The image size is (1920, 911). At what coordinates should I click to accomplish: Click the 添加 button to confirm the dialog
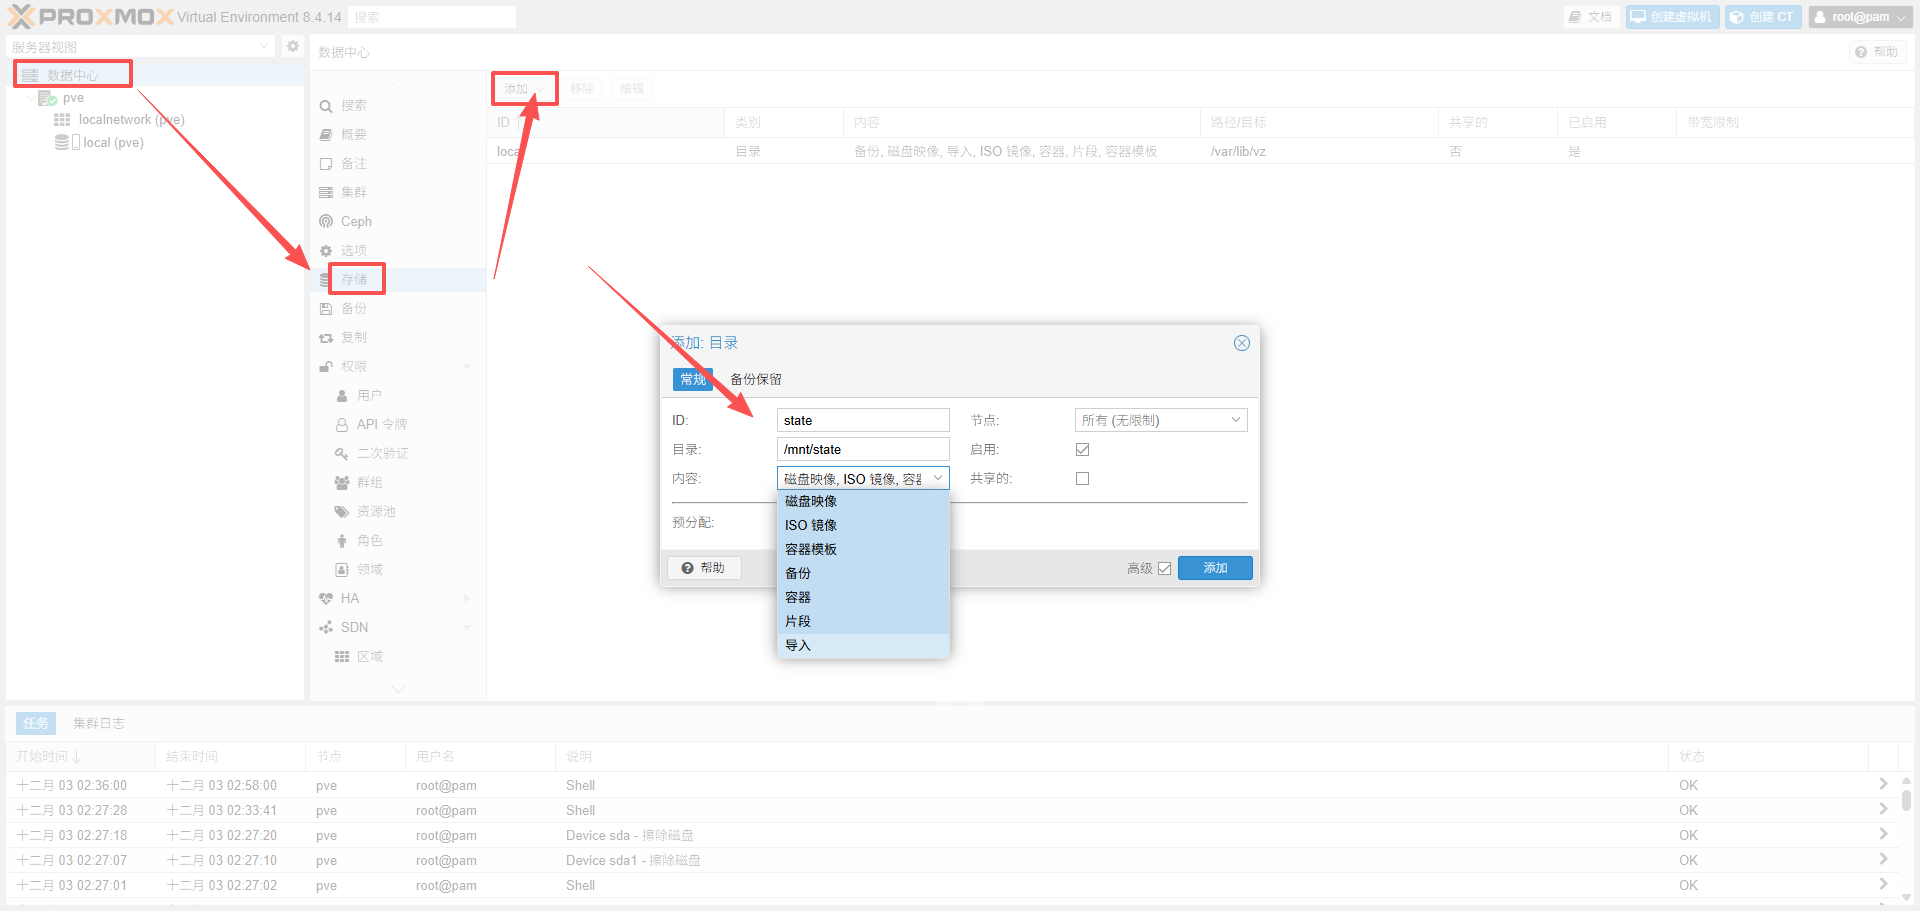pyautogui.click(x=1214, y=567)
